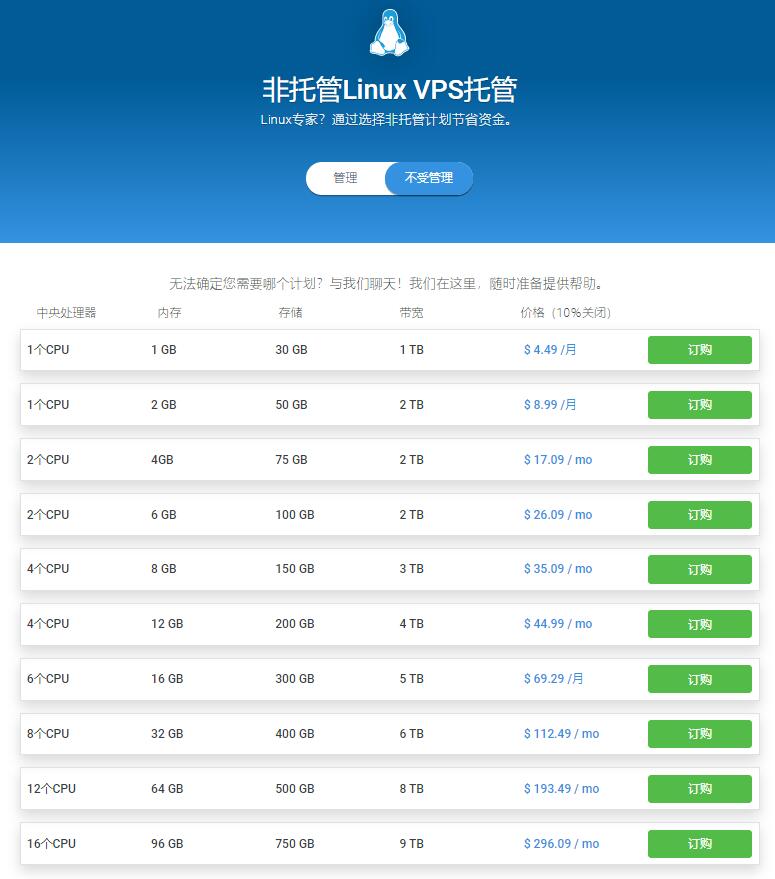Image resolution: width=775 pixels, height=879 pixels.
Task: Click the $4.49 /月 price link
Action: coord(550,350)
